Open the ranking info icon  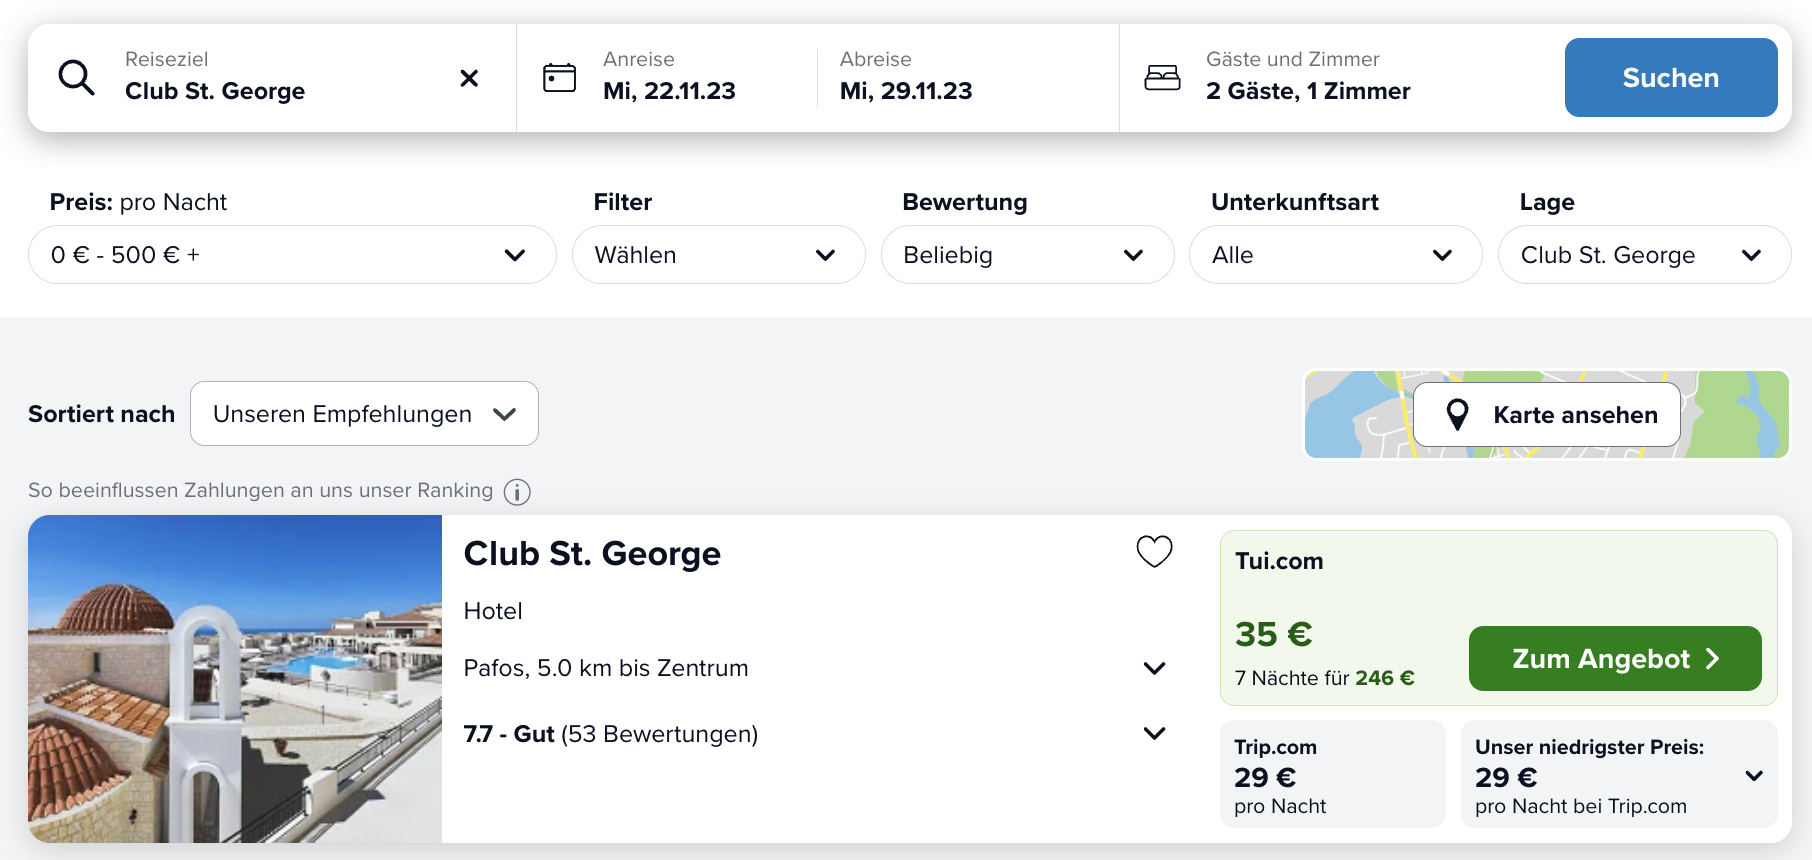click(517, 492)
